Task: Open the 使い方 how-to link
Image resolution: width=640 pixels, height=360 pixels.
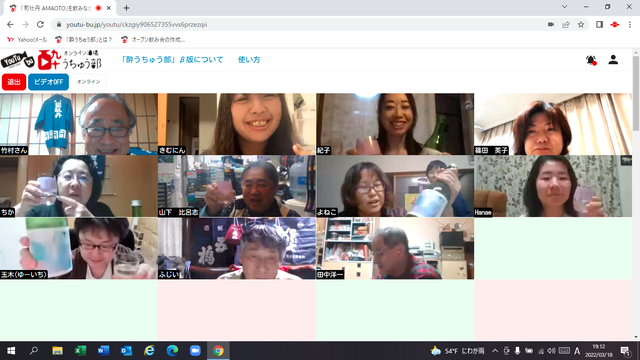Action: coord(249,60)
